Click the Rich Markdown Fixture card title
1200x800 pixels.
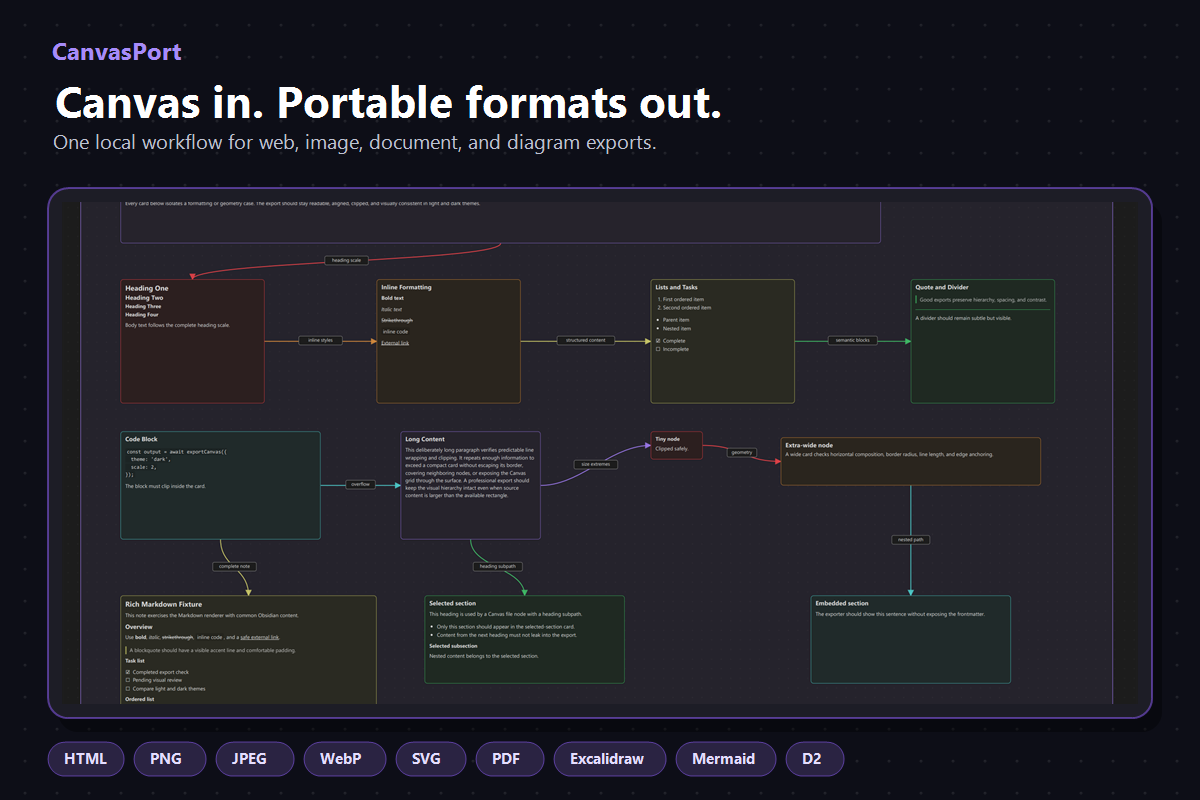[163, 605]
